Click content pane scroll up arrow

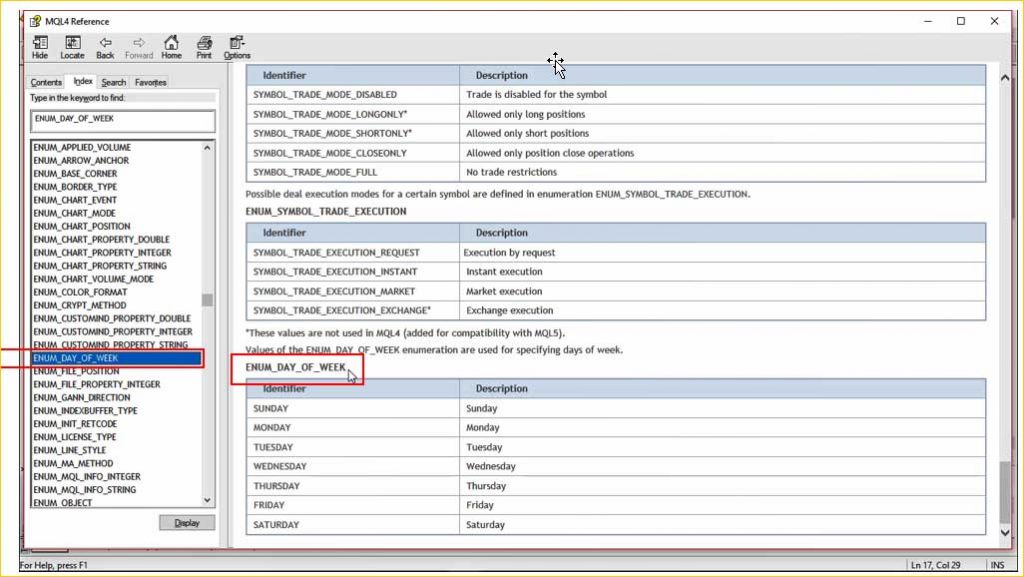click(x=1005, y=78)
